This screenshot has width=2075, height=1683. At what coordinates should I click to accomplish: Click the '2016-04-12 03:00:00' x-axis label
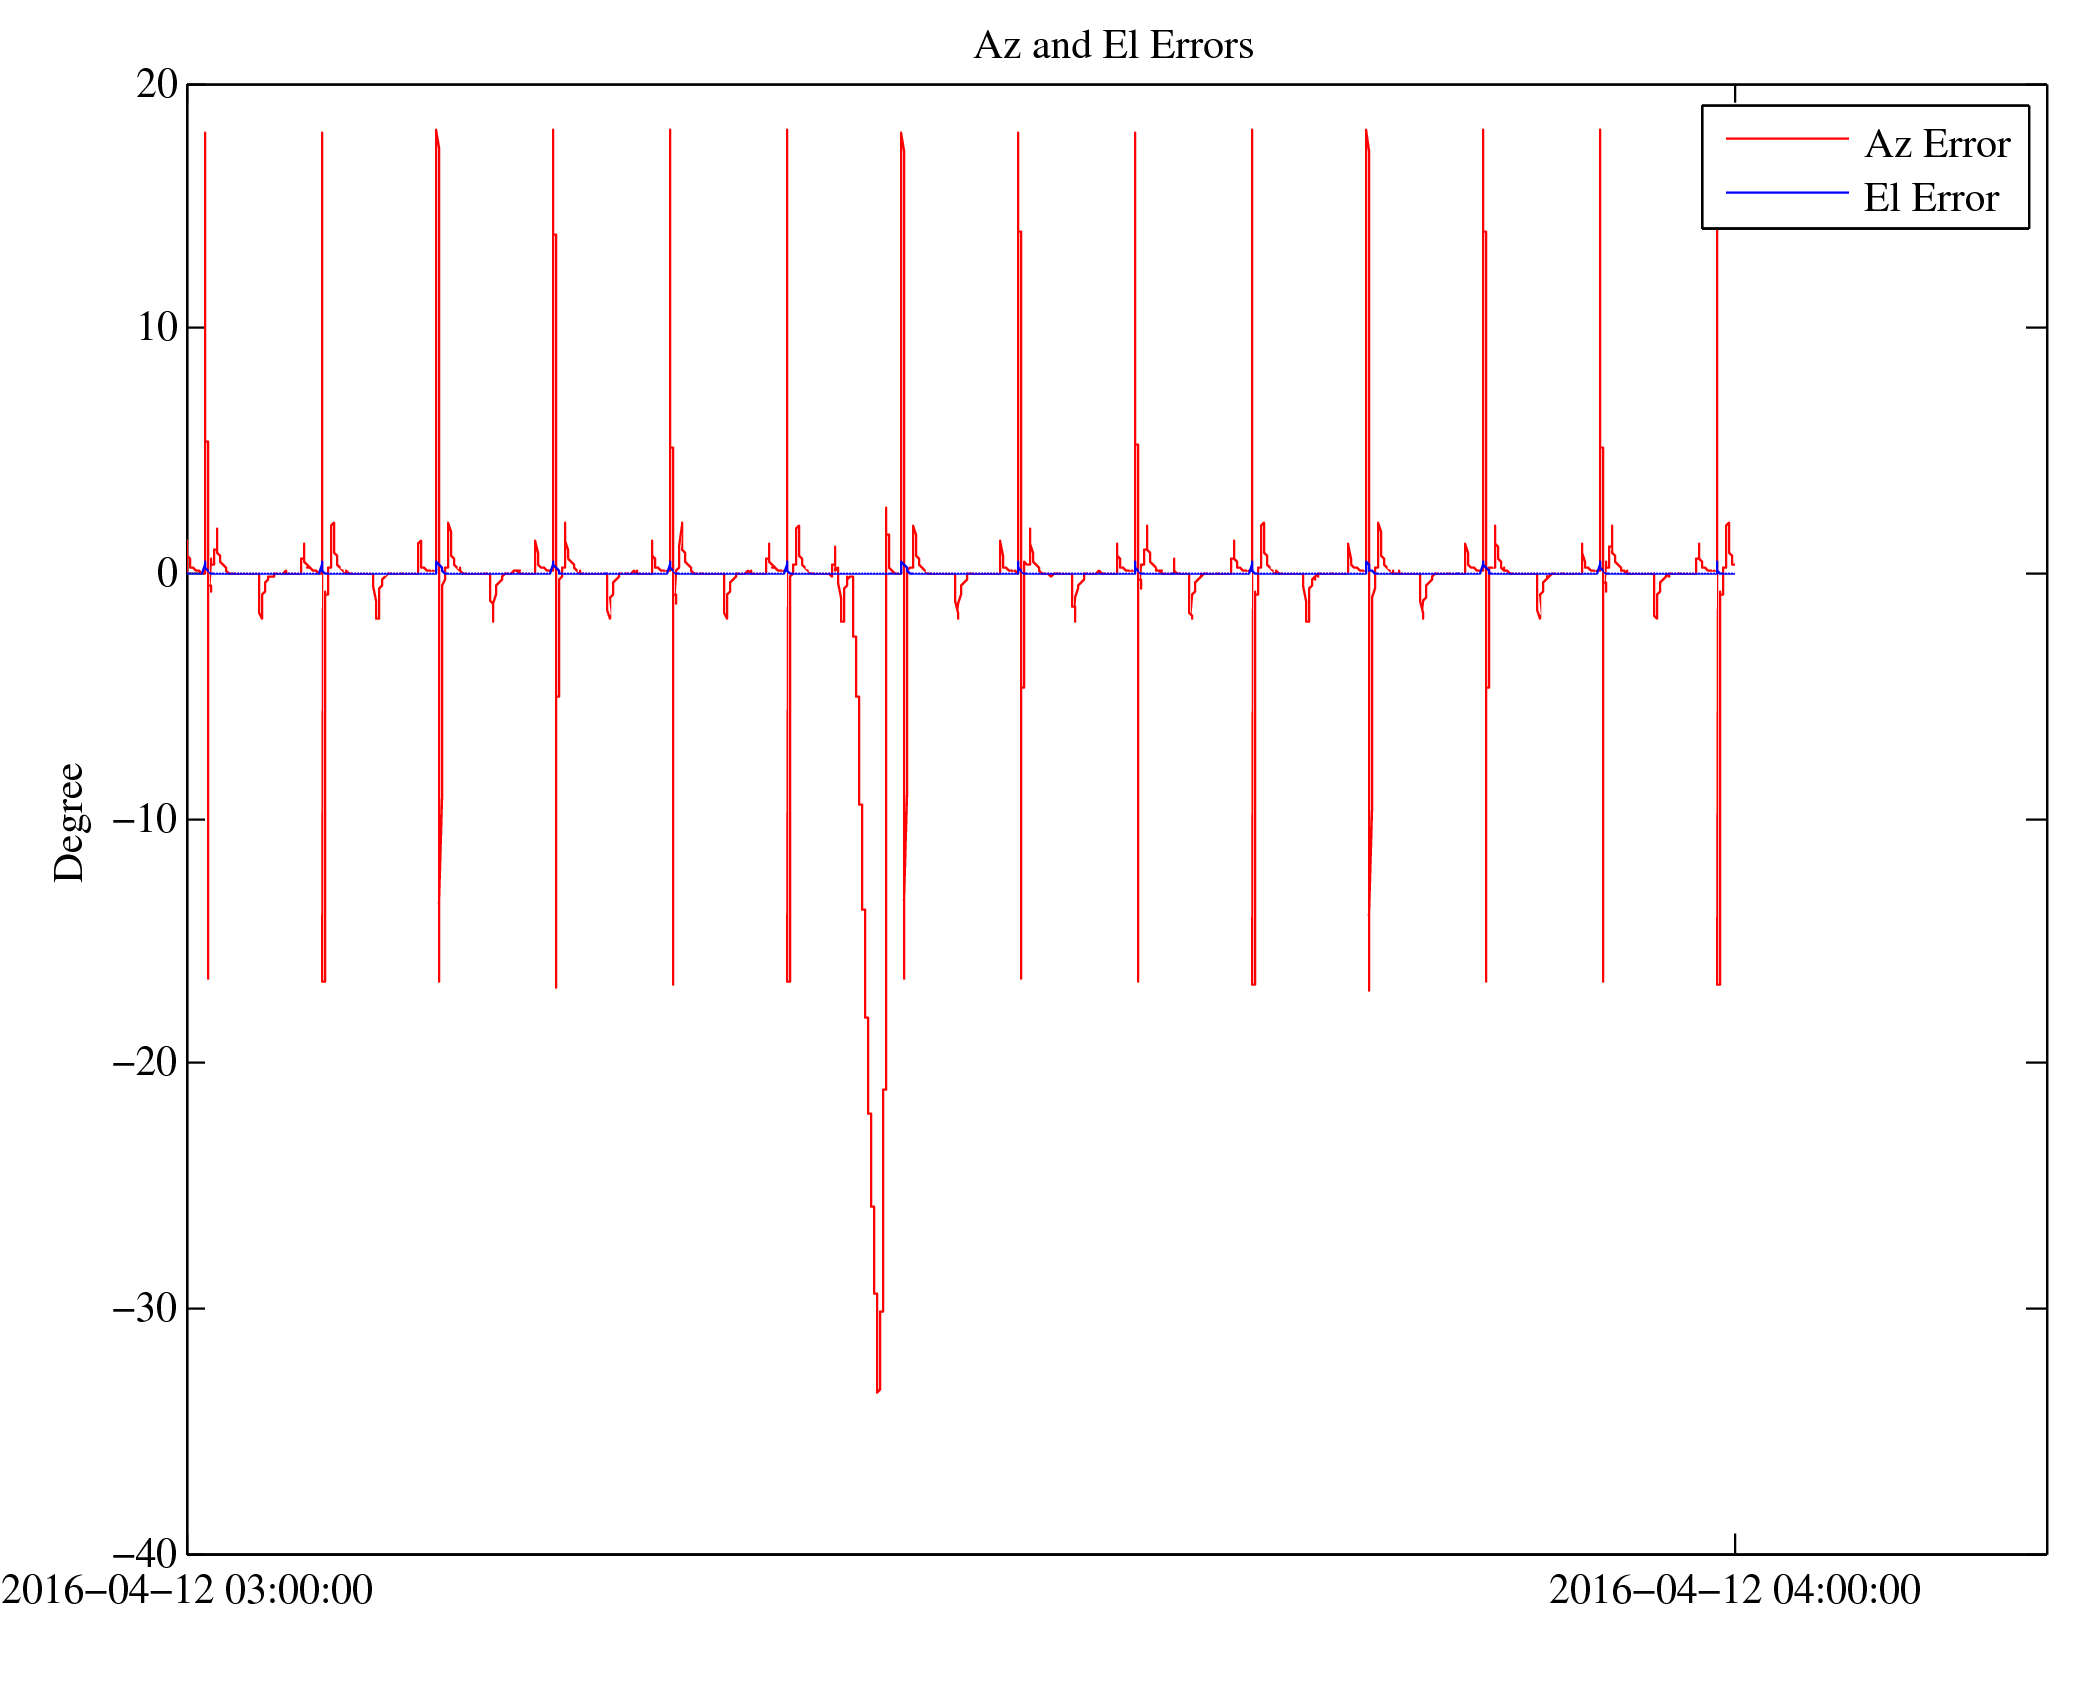click(x=187, y=1591)
